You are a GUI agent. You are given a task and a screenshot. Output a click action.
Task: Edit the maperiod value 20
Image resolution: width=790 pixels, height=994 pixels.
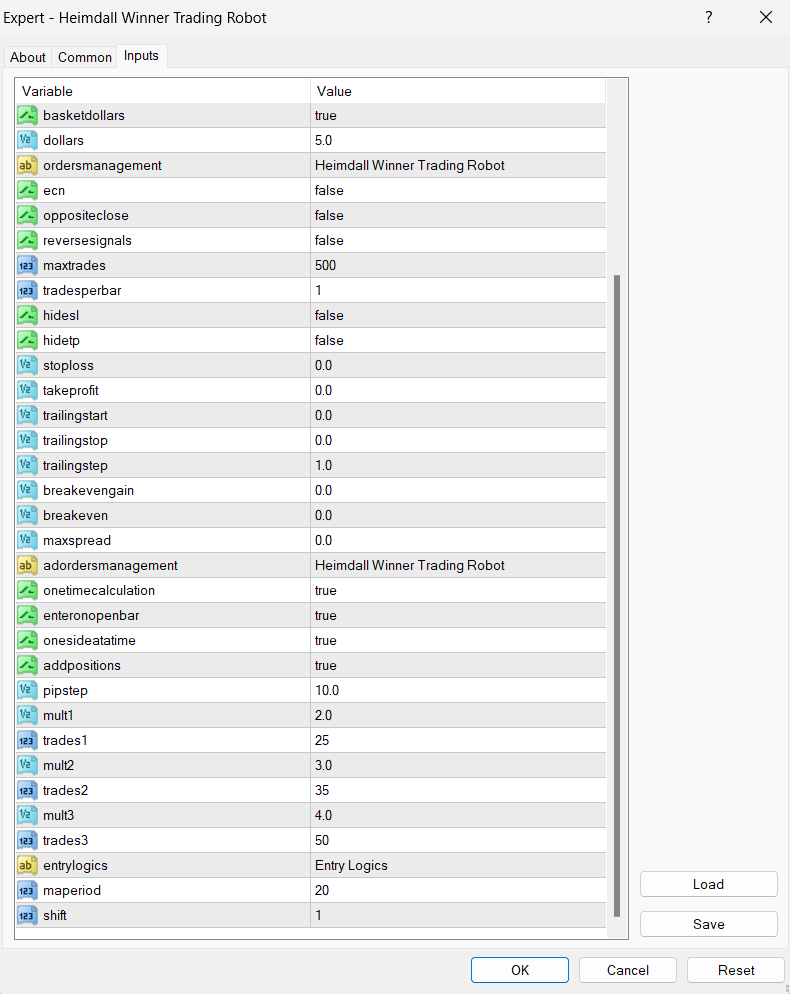point(458,891)
